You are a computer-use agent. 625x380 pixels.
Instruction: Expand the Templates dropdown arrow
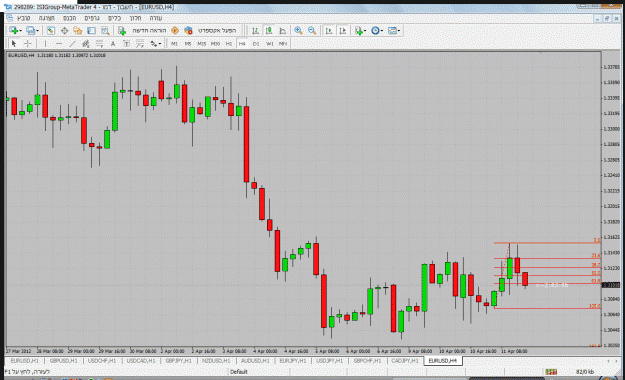click(399, 31)
